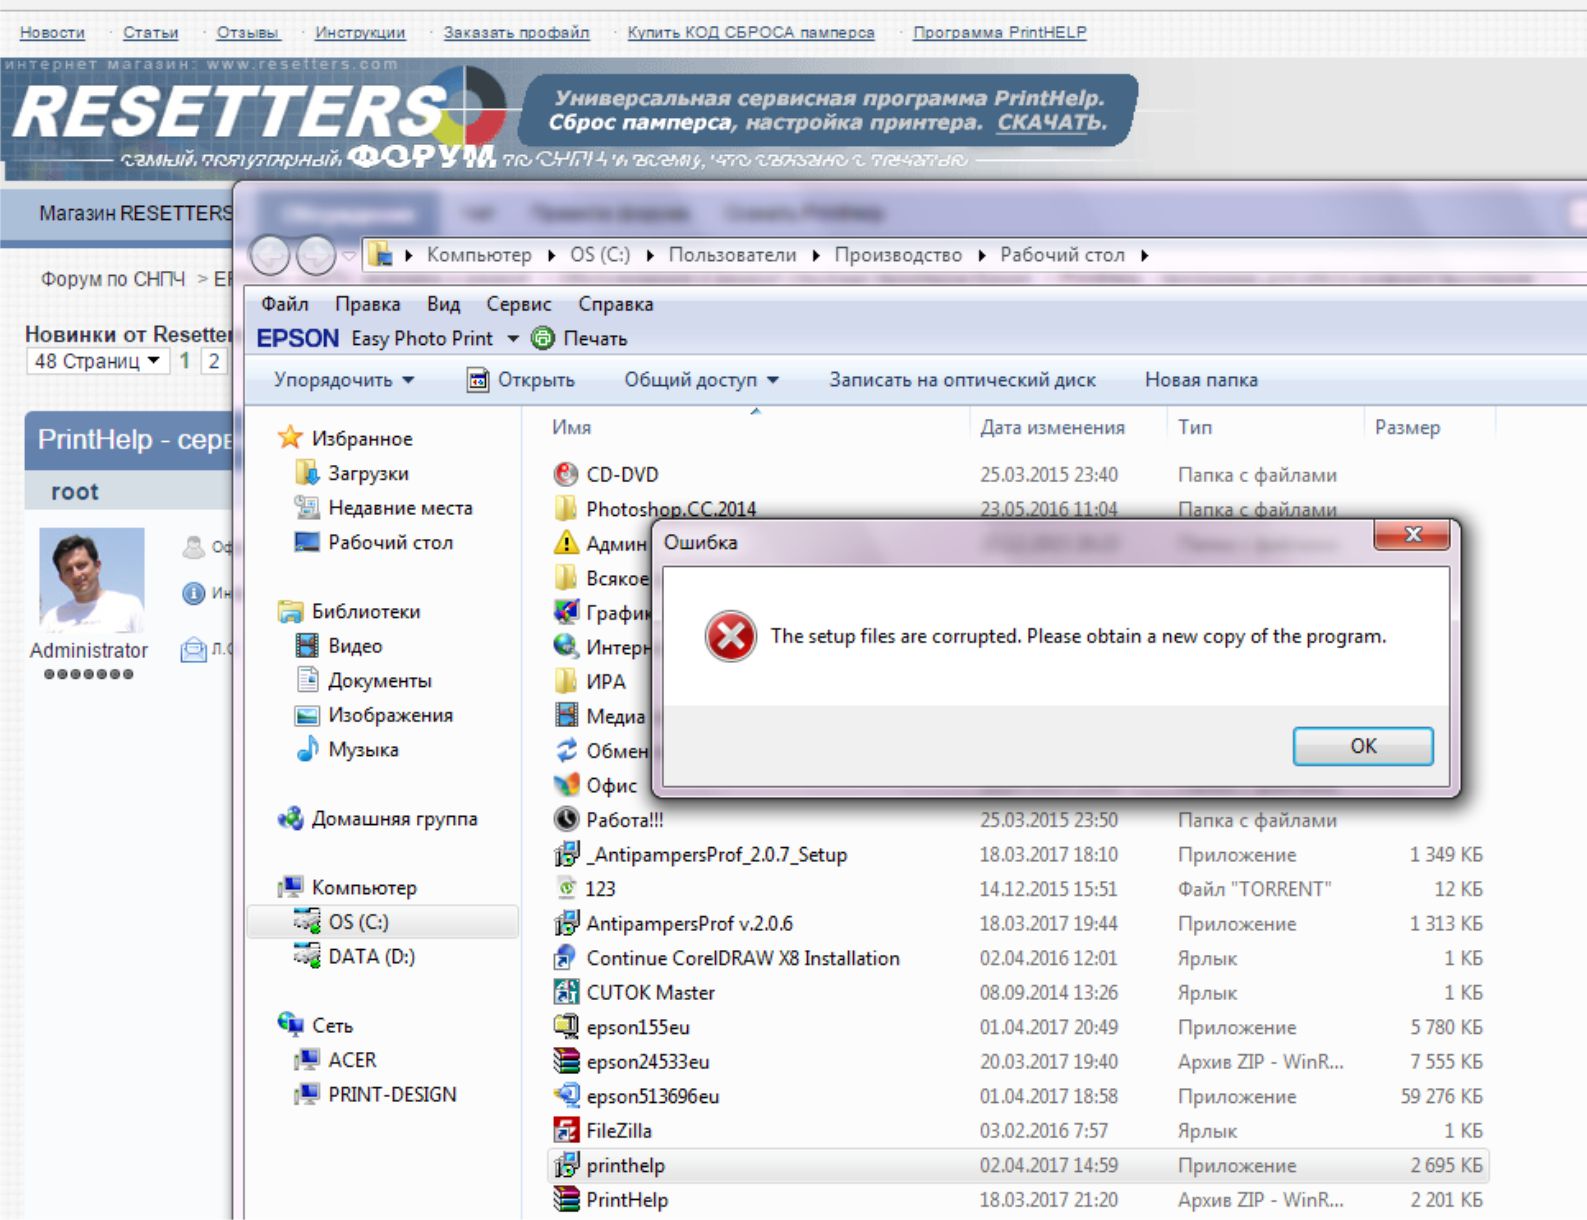Open the Музыка library
The width and height of the screenshot is (1587, 1220).
[363, 750]
